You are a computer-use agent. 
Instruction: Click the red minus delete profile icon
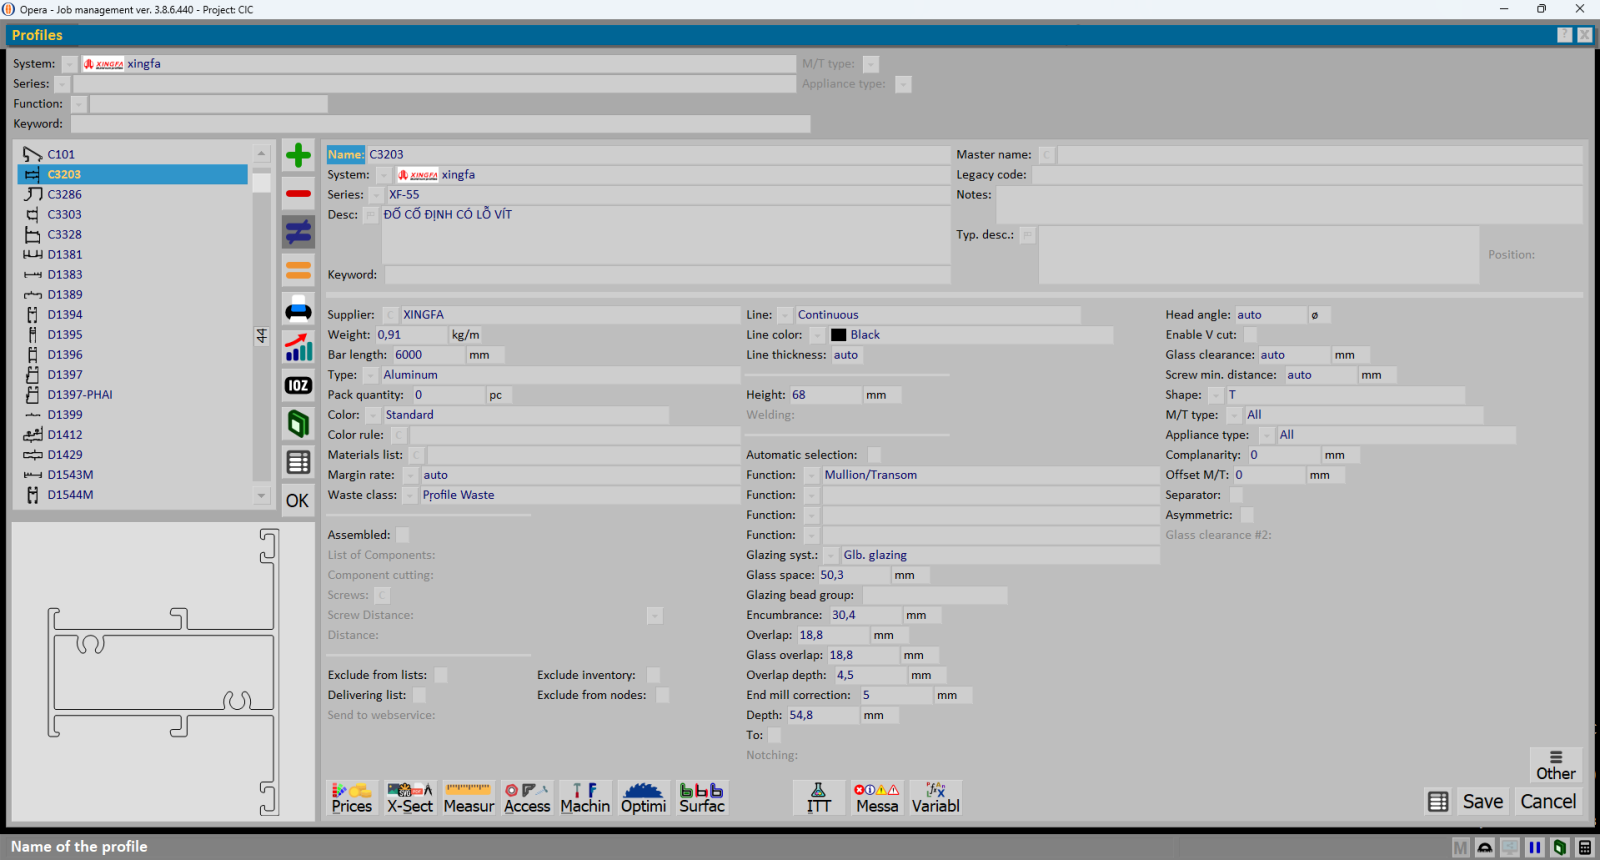298,193
